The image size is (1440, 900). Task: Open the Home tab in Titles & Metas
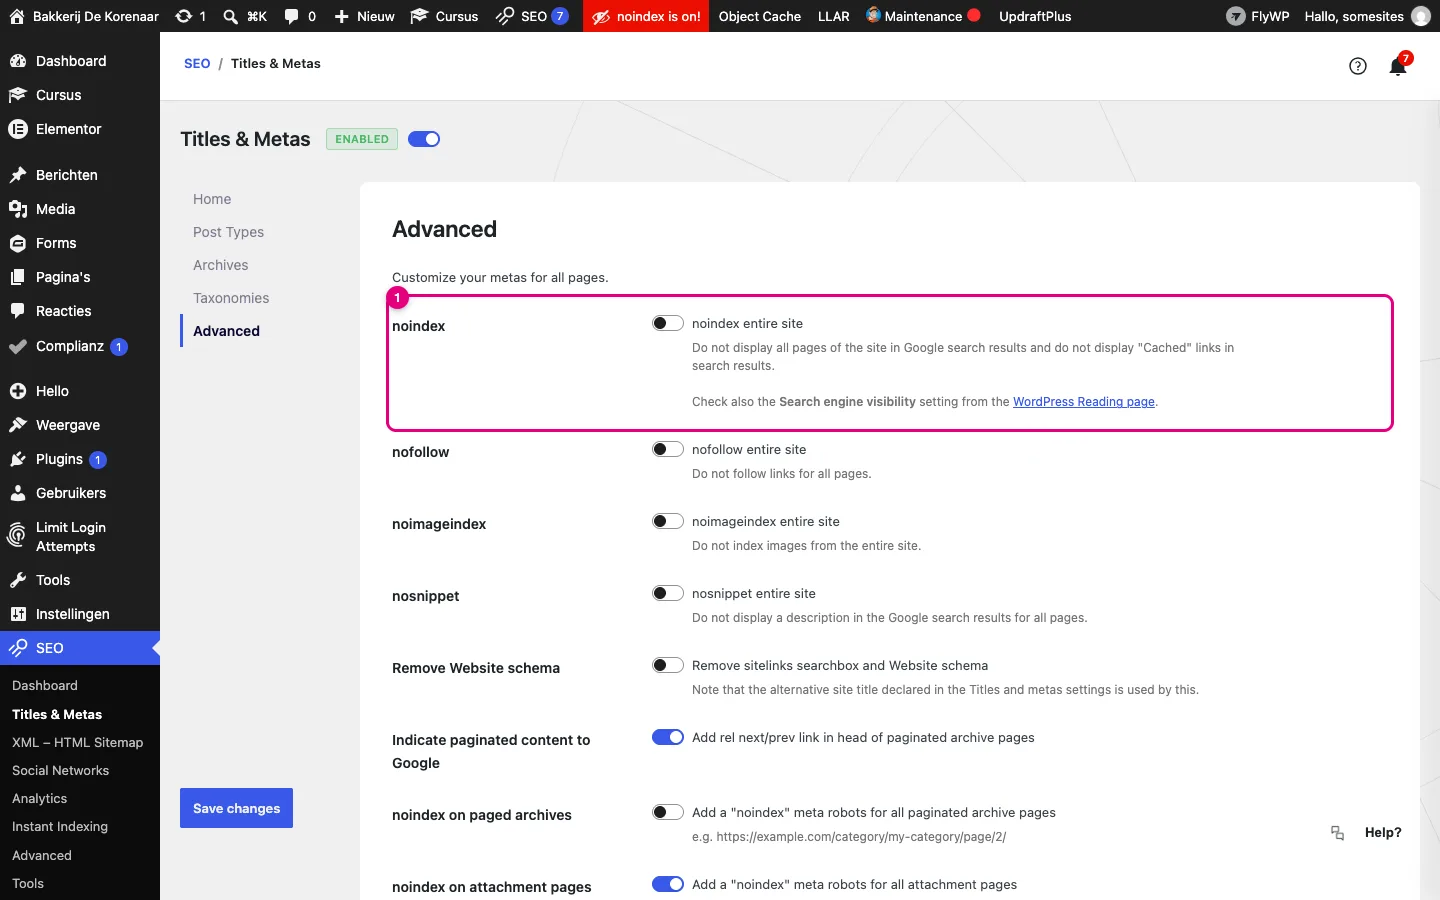pos(212,199)
